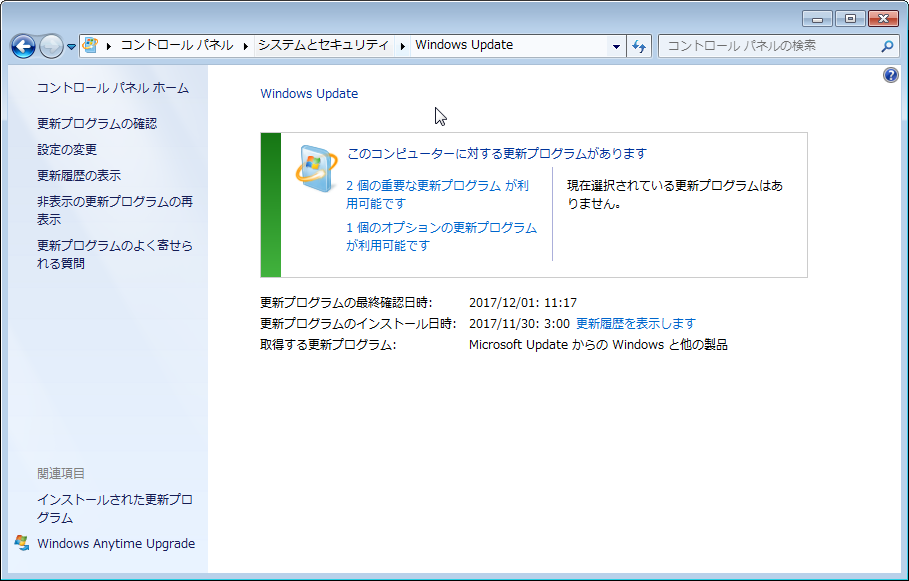Click the Windows Anytime Upgrade flag icon
Image resolution: width=909 pixels, height=581 pixels.
(x=22, y=543)
